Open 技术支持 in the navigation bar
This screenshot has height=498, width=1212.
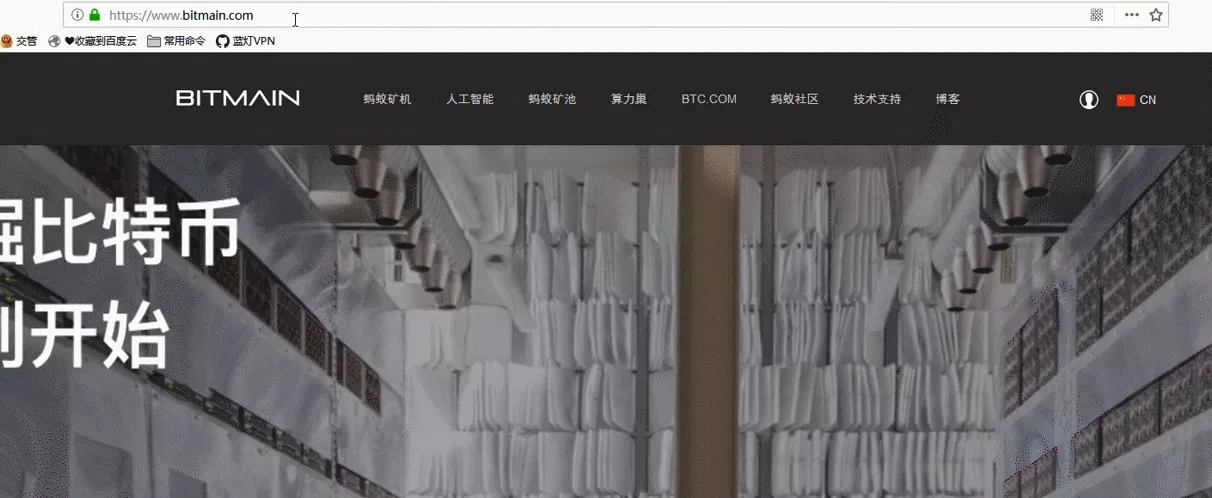(877, 99)
